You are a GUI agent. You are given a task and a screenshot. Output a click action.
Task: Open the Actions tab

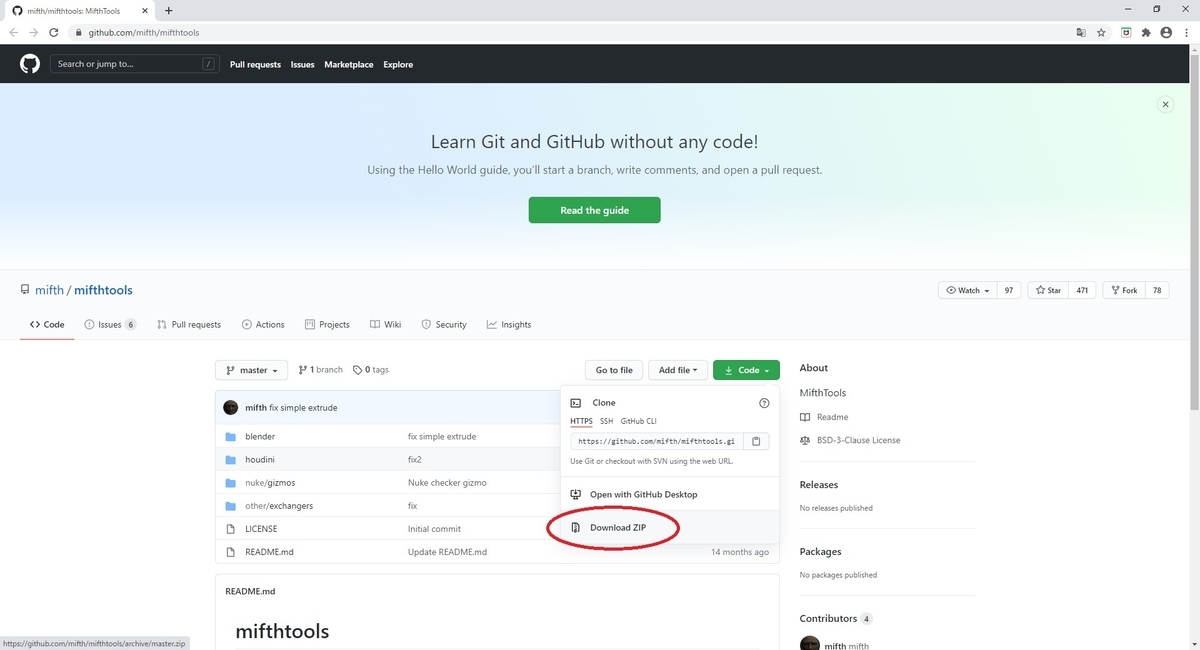(x=263, y=325)
